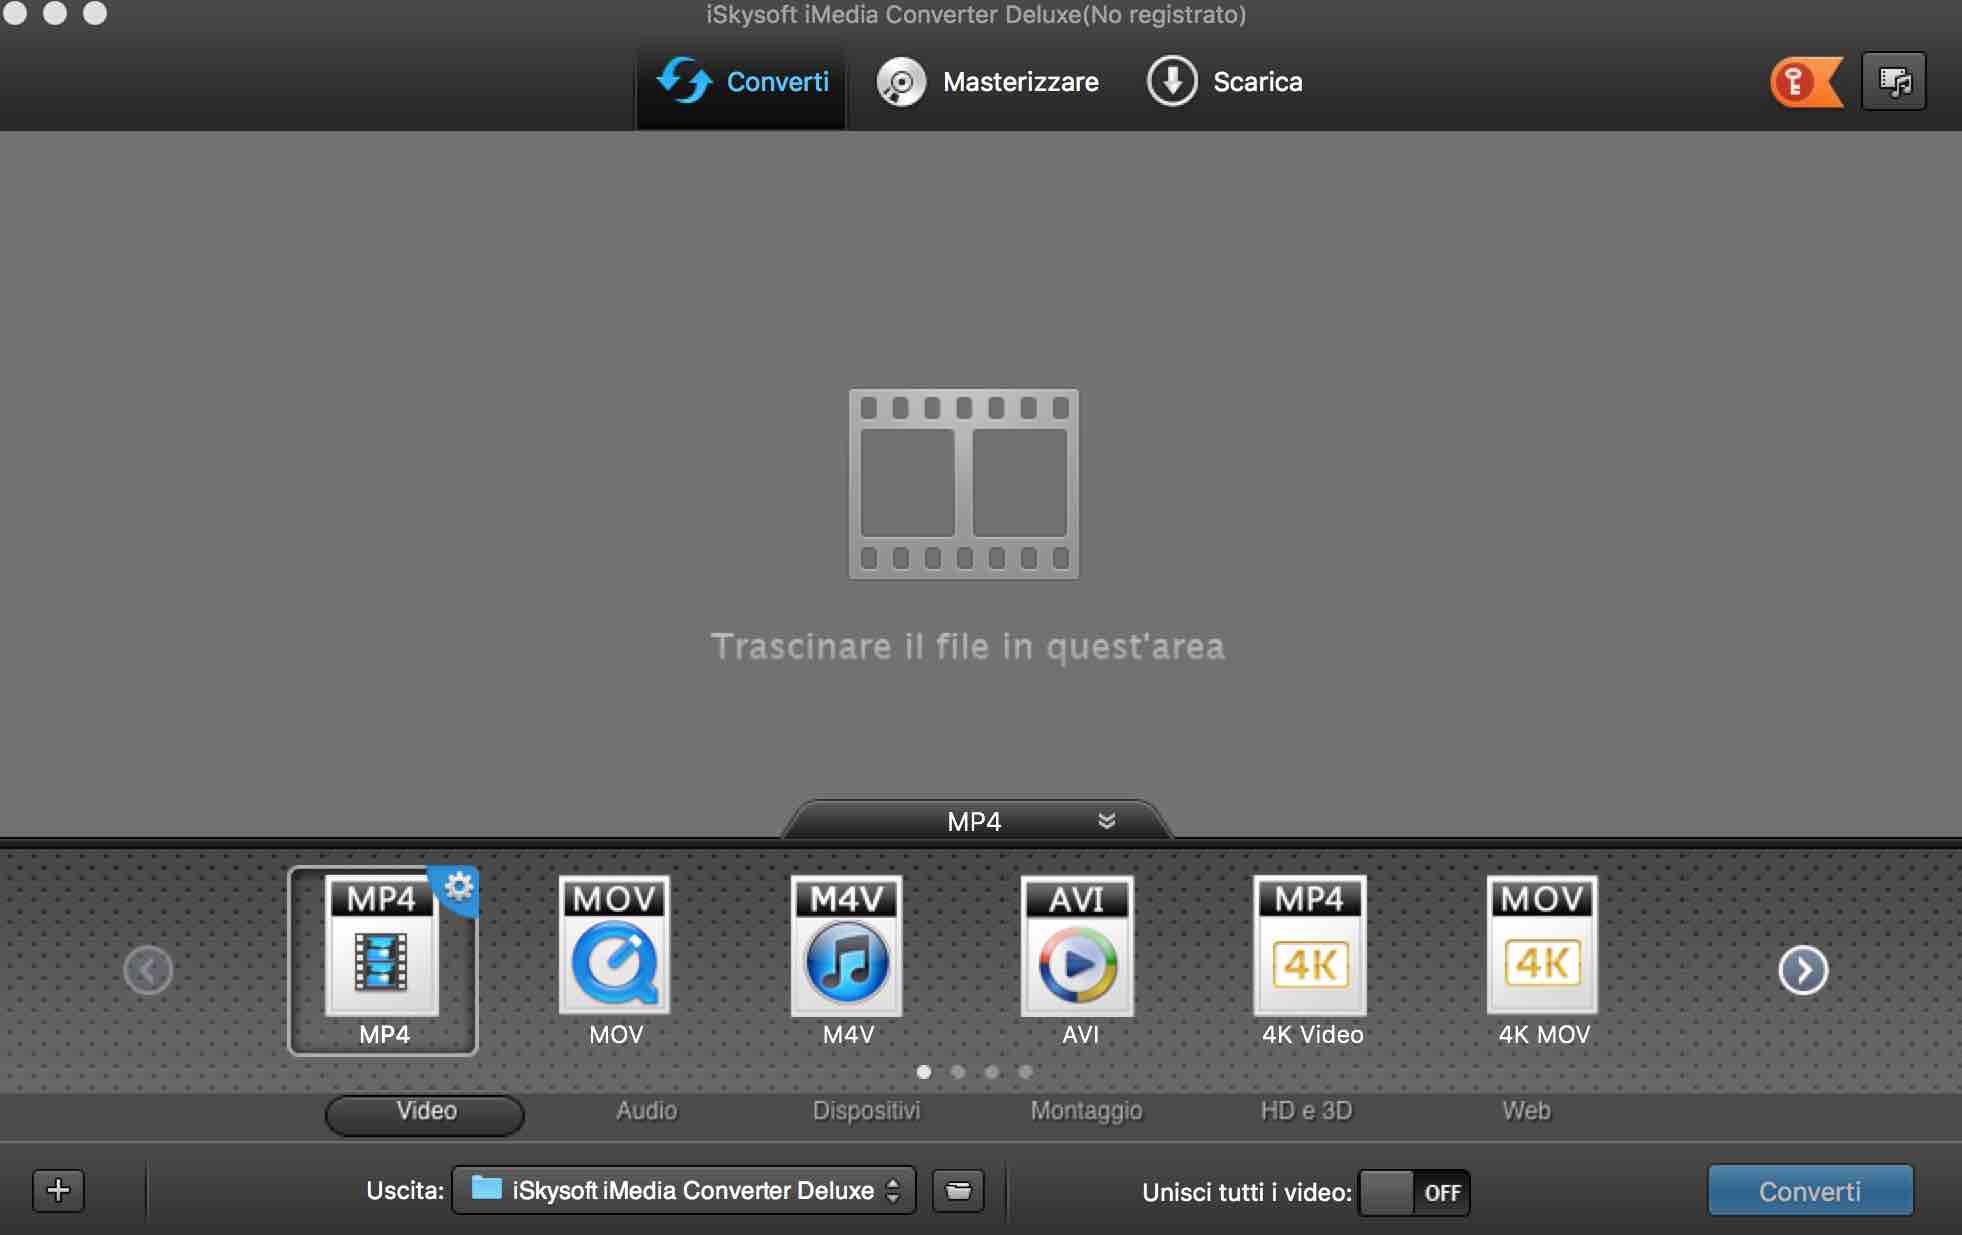Screen dimensions: 1962x1235
Task: Collapse the MP4 format tray
Action: 1106,821
